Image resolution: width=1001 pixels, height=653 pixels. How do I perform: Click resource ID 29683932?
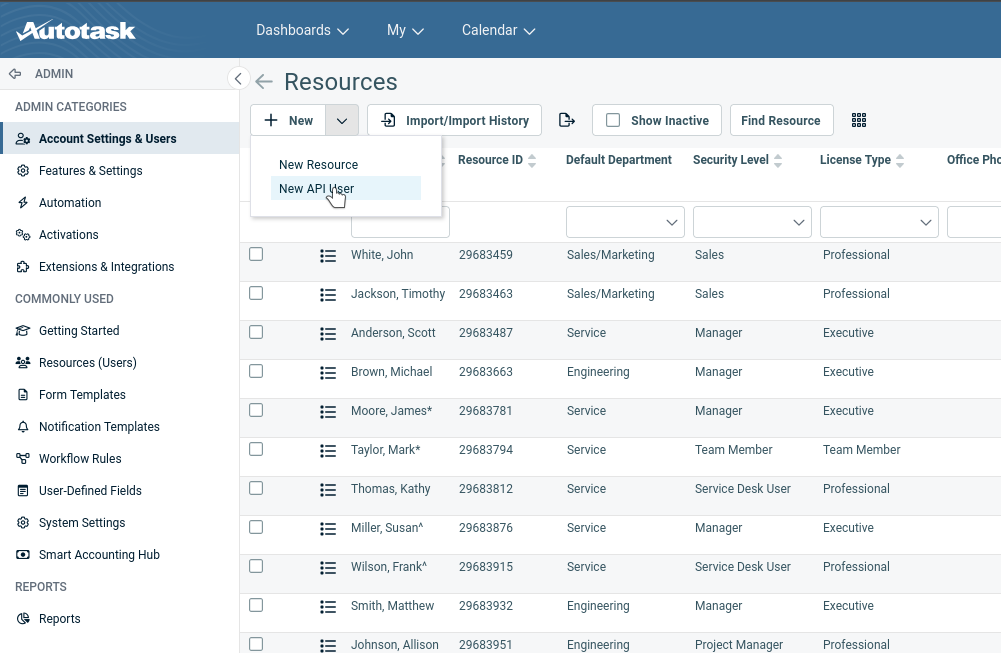[x=486, y=606]
